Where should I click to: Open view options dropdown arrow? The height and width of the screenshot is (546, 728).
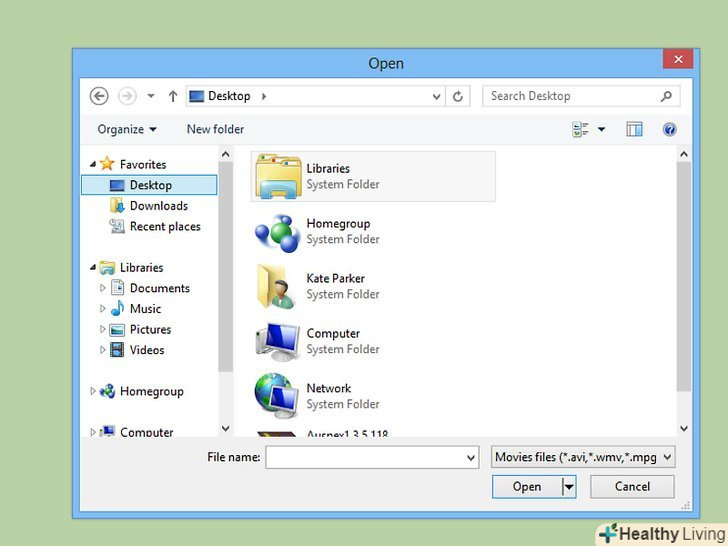(x=601, y=129)
